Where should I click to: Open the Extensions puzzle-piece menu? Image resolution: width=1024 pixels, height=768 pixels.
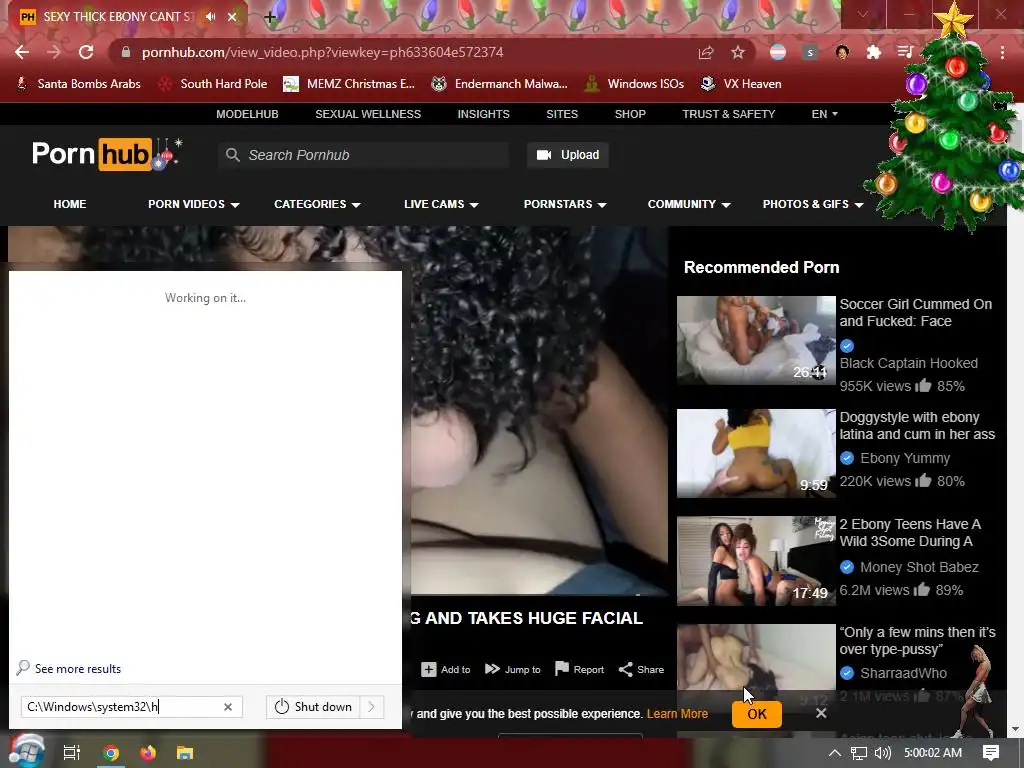click(x=874, y=52)
